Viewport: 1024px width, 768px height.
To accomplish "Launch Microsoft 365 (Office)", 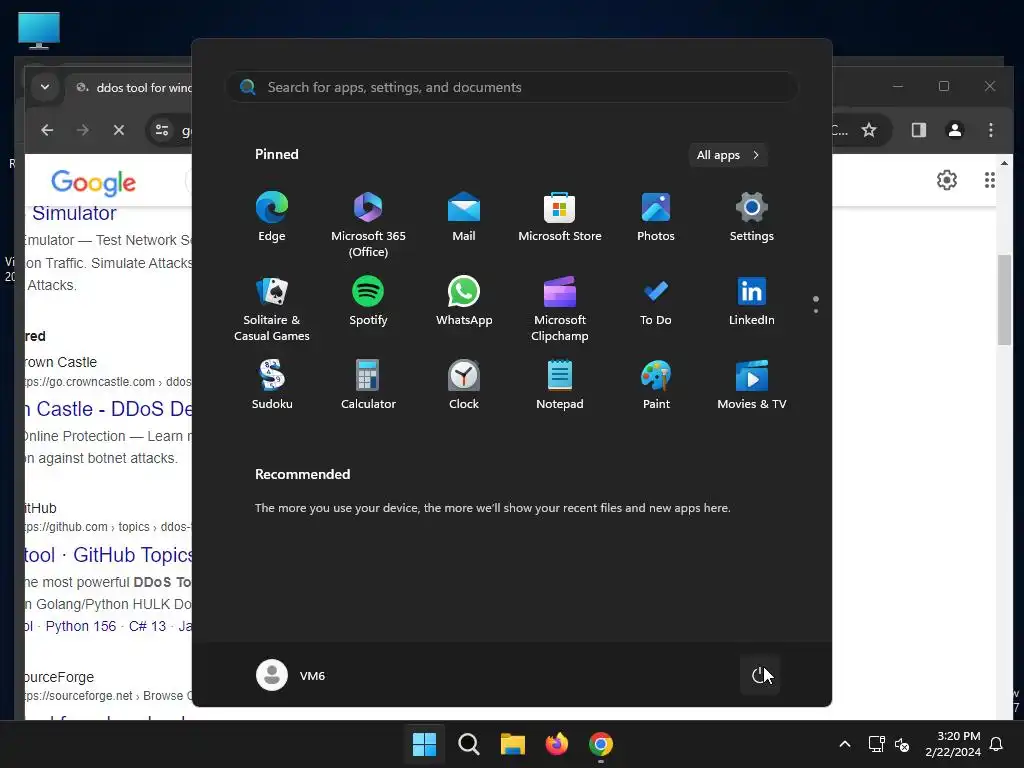I will 368,225.
